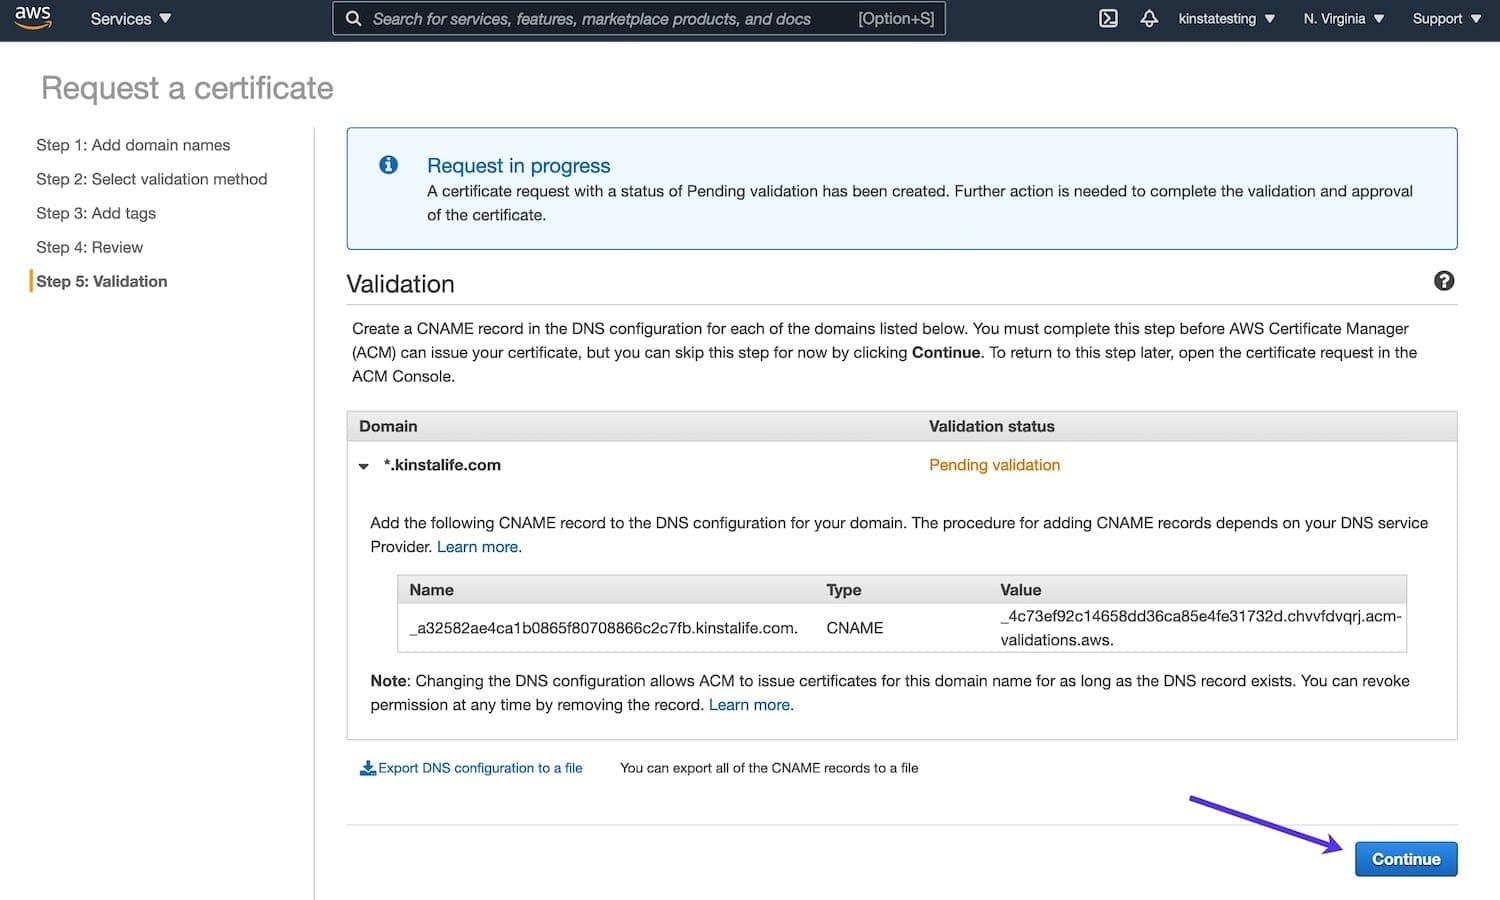1500x900 pixels.
Task: Select Step 2: Select validation method
Action: pos(152,179)
